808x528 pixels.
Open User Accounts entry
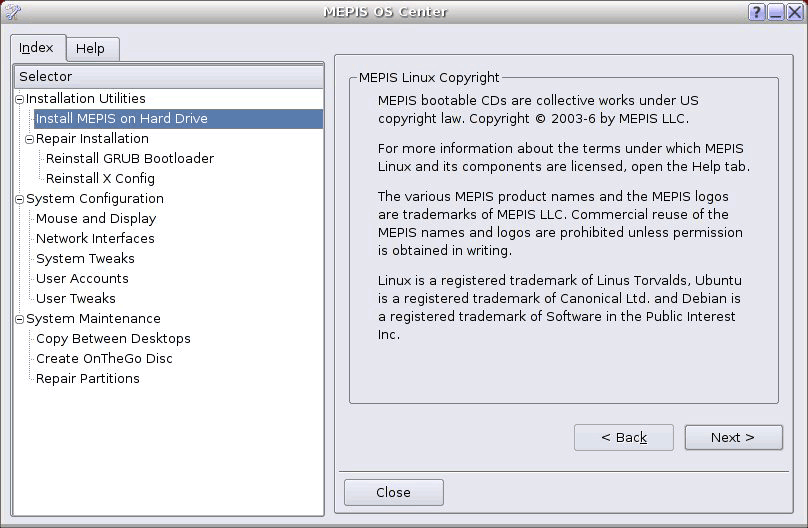[82, 279]
